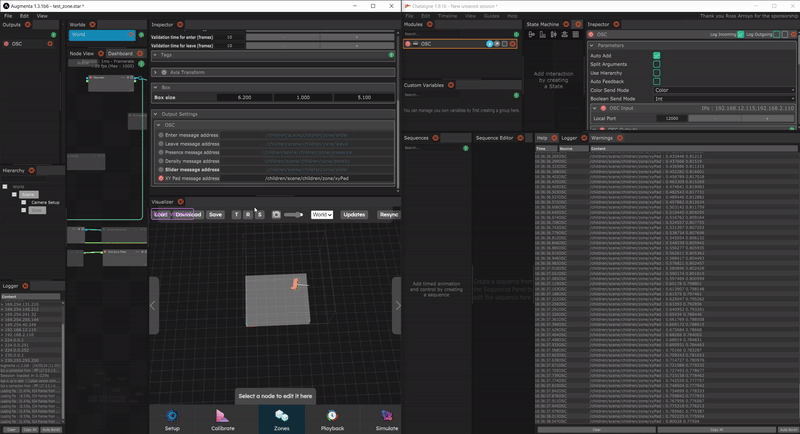Screen dimensions: 800x434
Task: Open the World dropdown in Visualizer
Action: point(322,214)
